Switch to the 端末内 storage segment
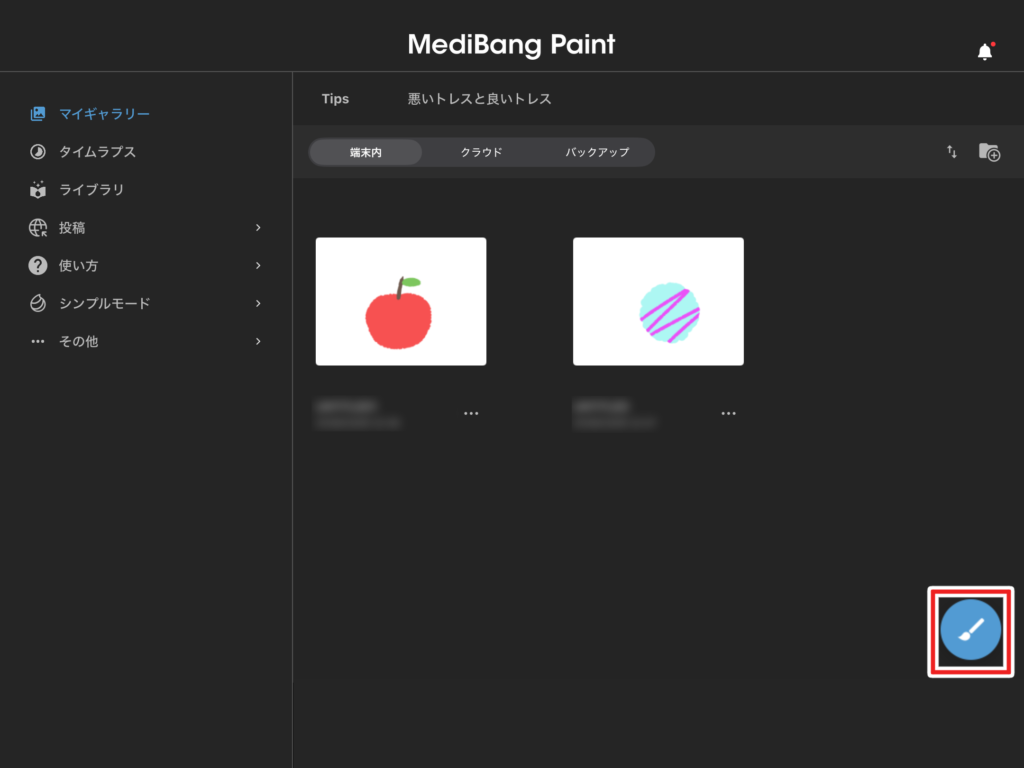The width and height of the screenshot is (1024, 768). (x=366, y=152)
